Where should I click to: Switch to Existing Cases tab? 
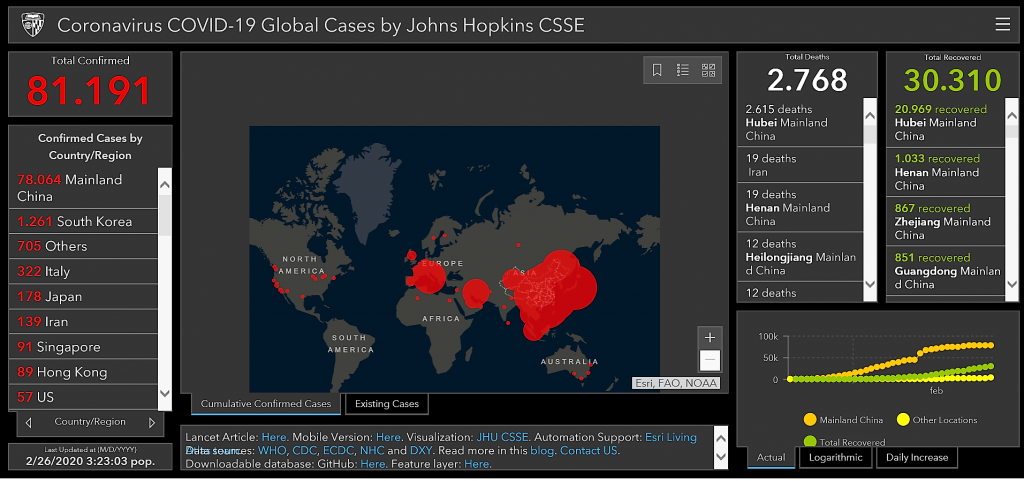(x=387, y=404)
